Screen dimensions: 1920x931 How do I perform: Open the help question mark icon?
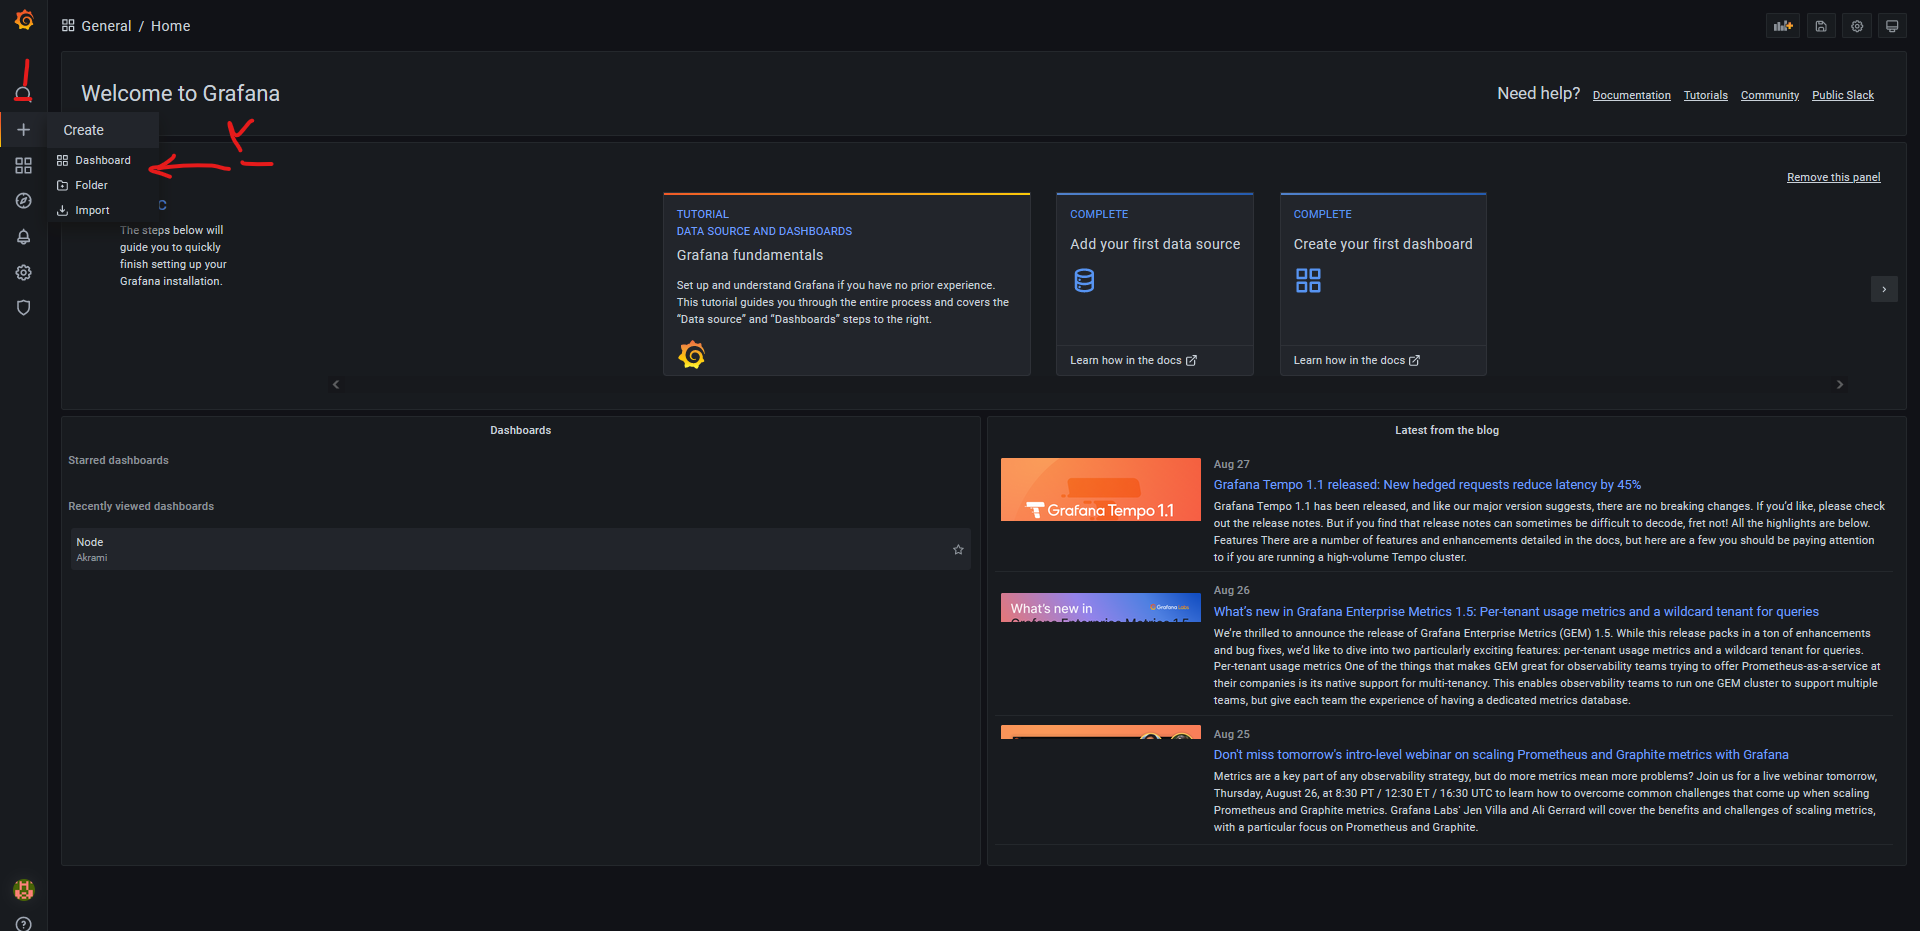pos(24,923)
